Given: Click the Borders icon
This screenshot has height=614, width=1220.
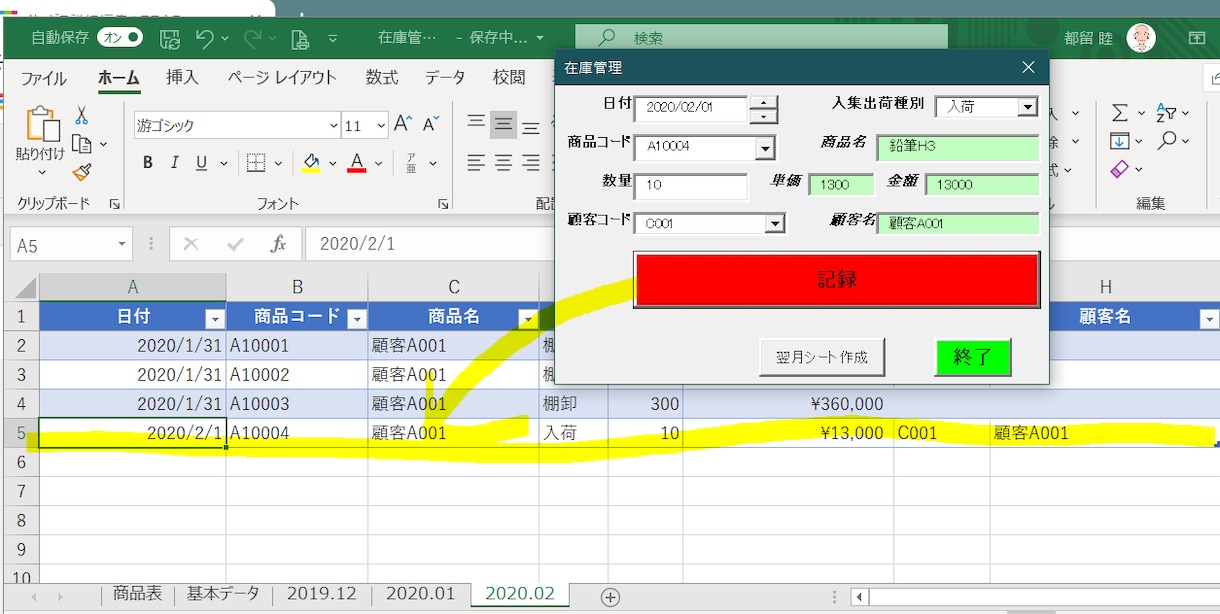Looking at the screenshot, I should point(256,163).
